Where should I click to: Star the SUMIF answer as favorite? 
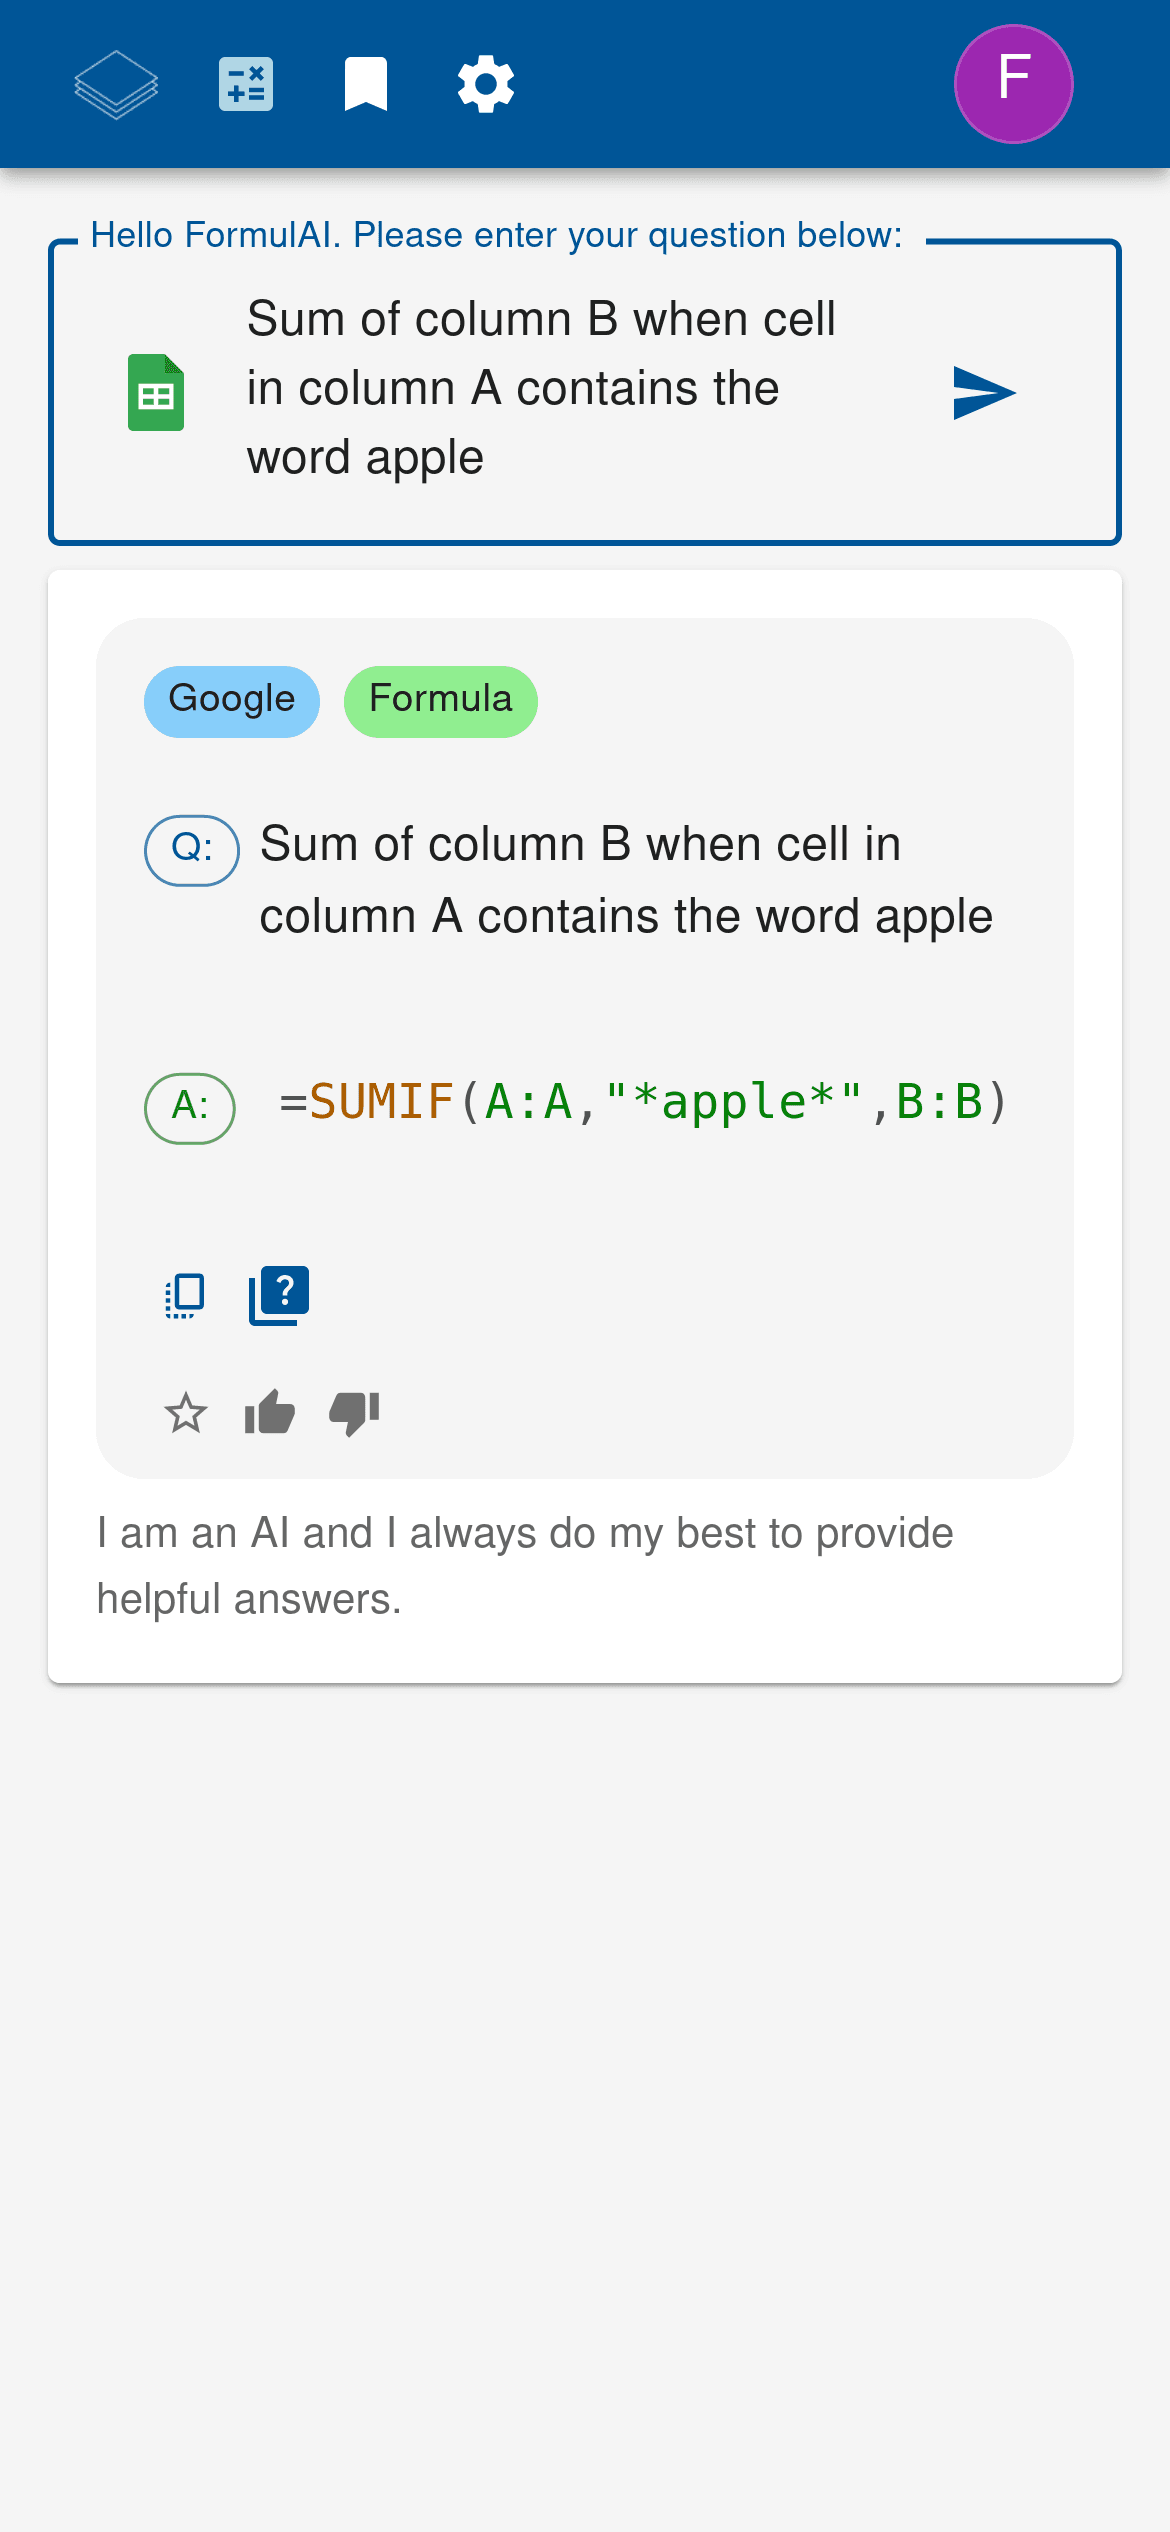tap(186, 1413)
